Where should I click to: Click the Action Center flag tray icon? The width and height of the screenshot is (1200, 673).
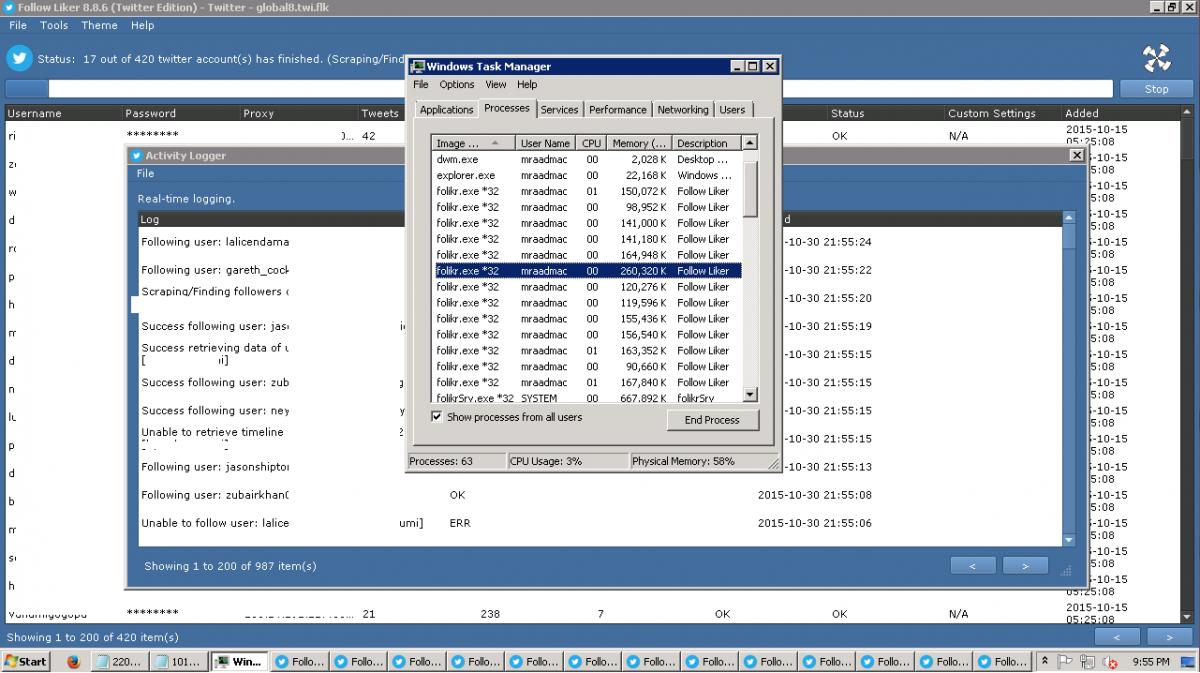pos(1066,661)
